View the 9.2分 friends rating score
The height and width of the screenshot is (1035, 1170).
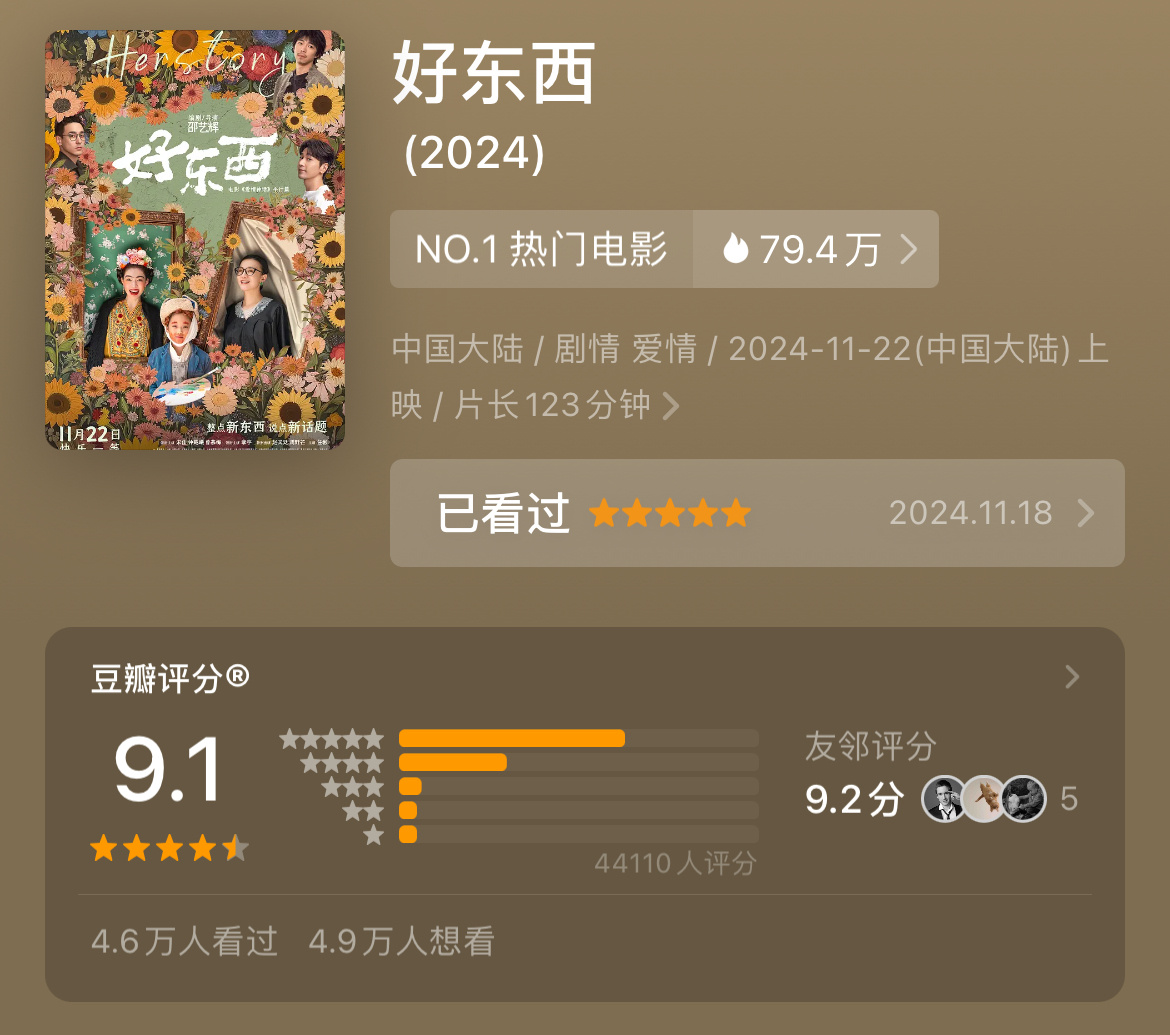click(854, 799)
